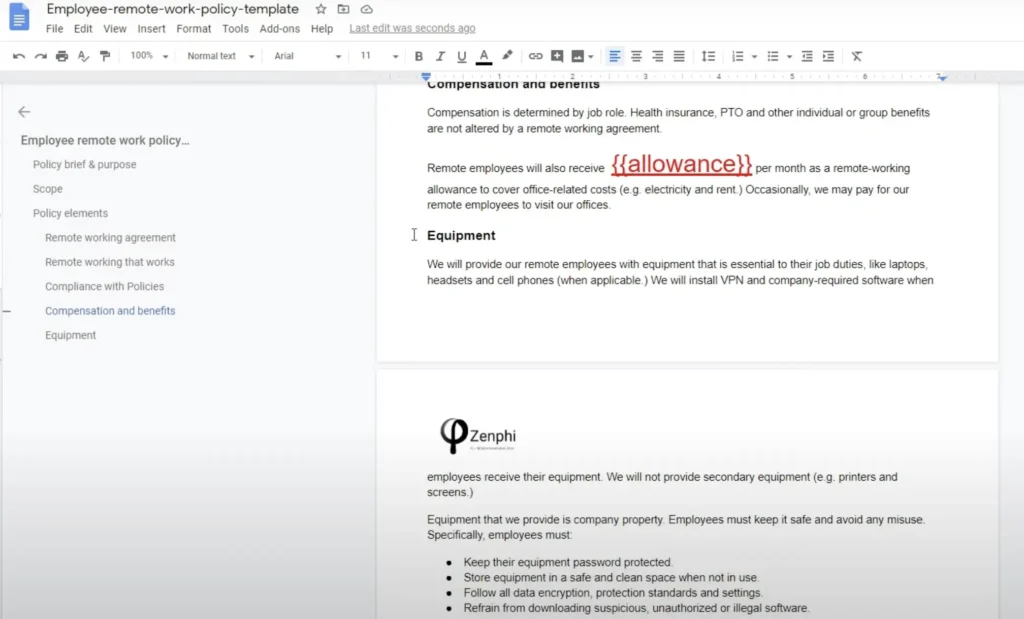Jump to 'Policy brief & purpose' section

pos(85,165)
